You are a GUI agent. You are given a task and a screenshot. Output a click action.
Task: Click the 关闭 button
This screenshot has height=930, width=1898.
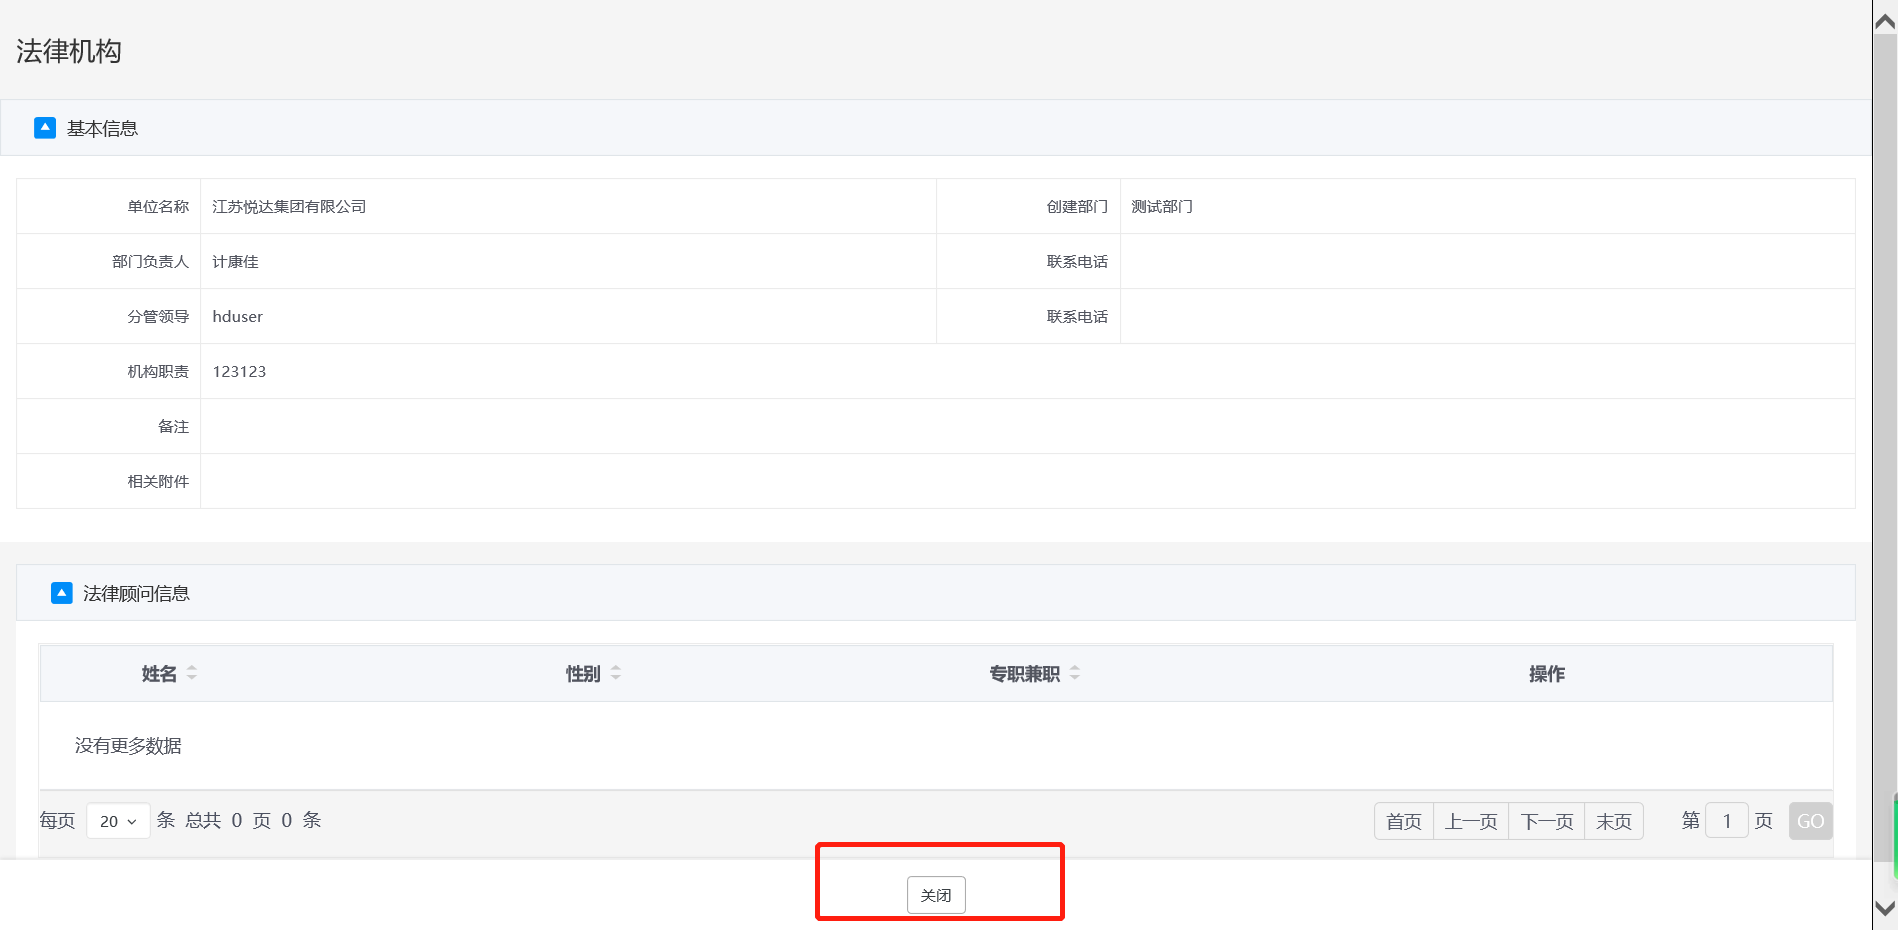[936, 895]
